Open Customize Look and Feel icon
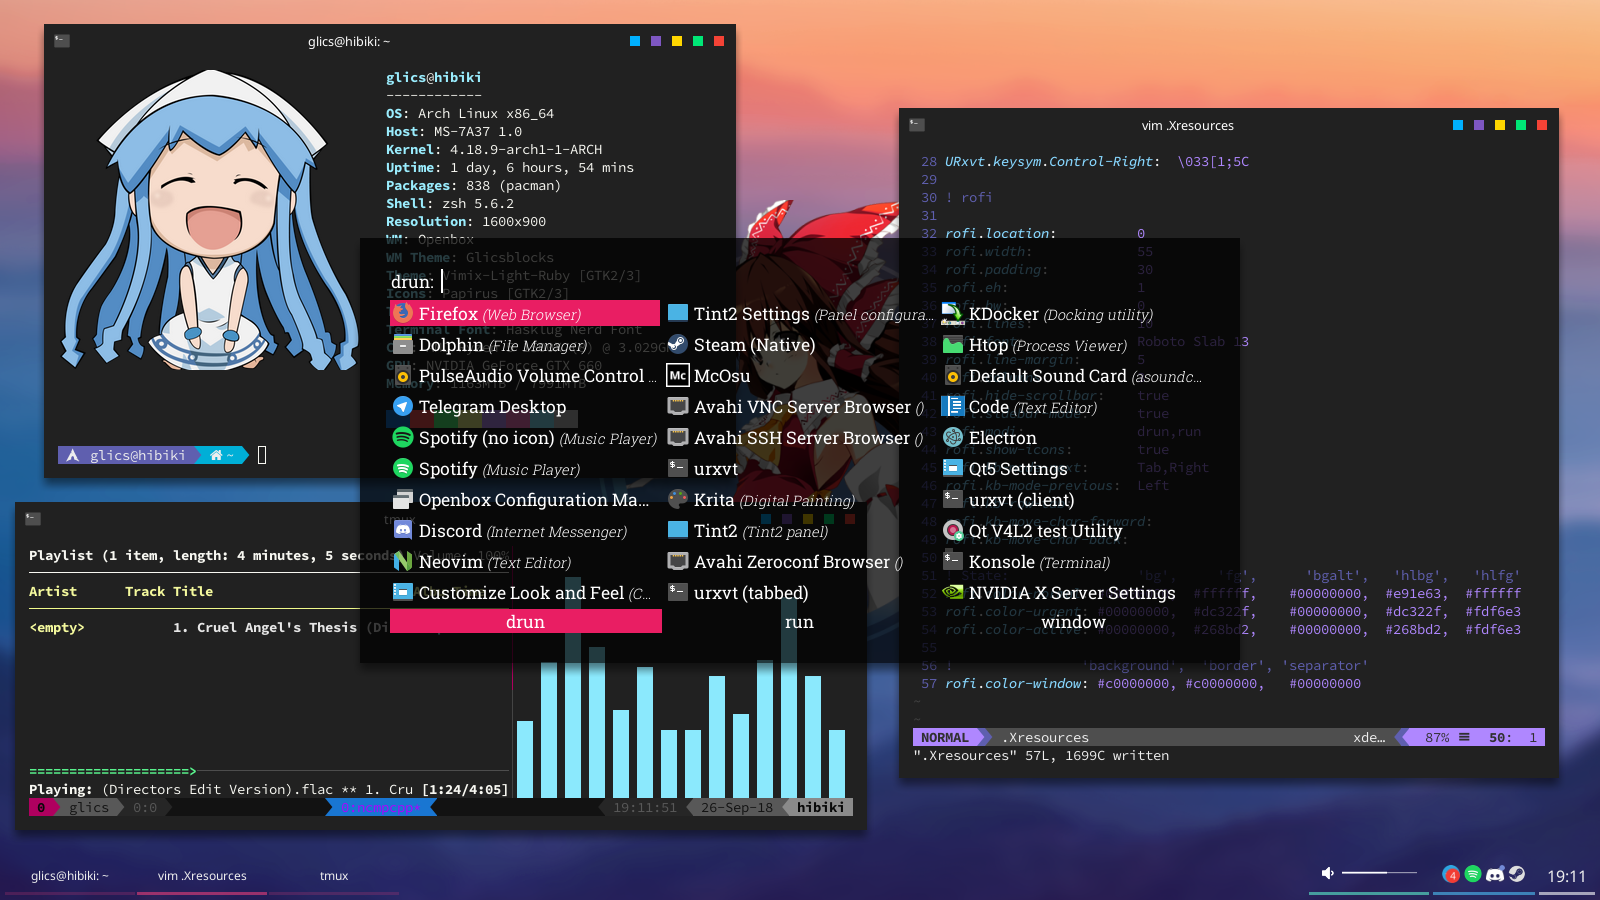Screen dimensions: 1600x900 403,593
